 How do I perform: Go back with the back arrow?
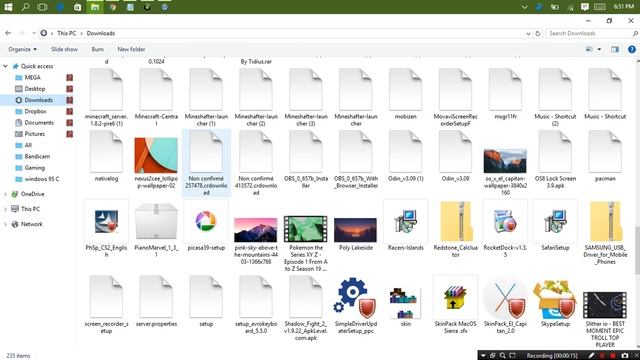point(8,33)
